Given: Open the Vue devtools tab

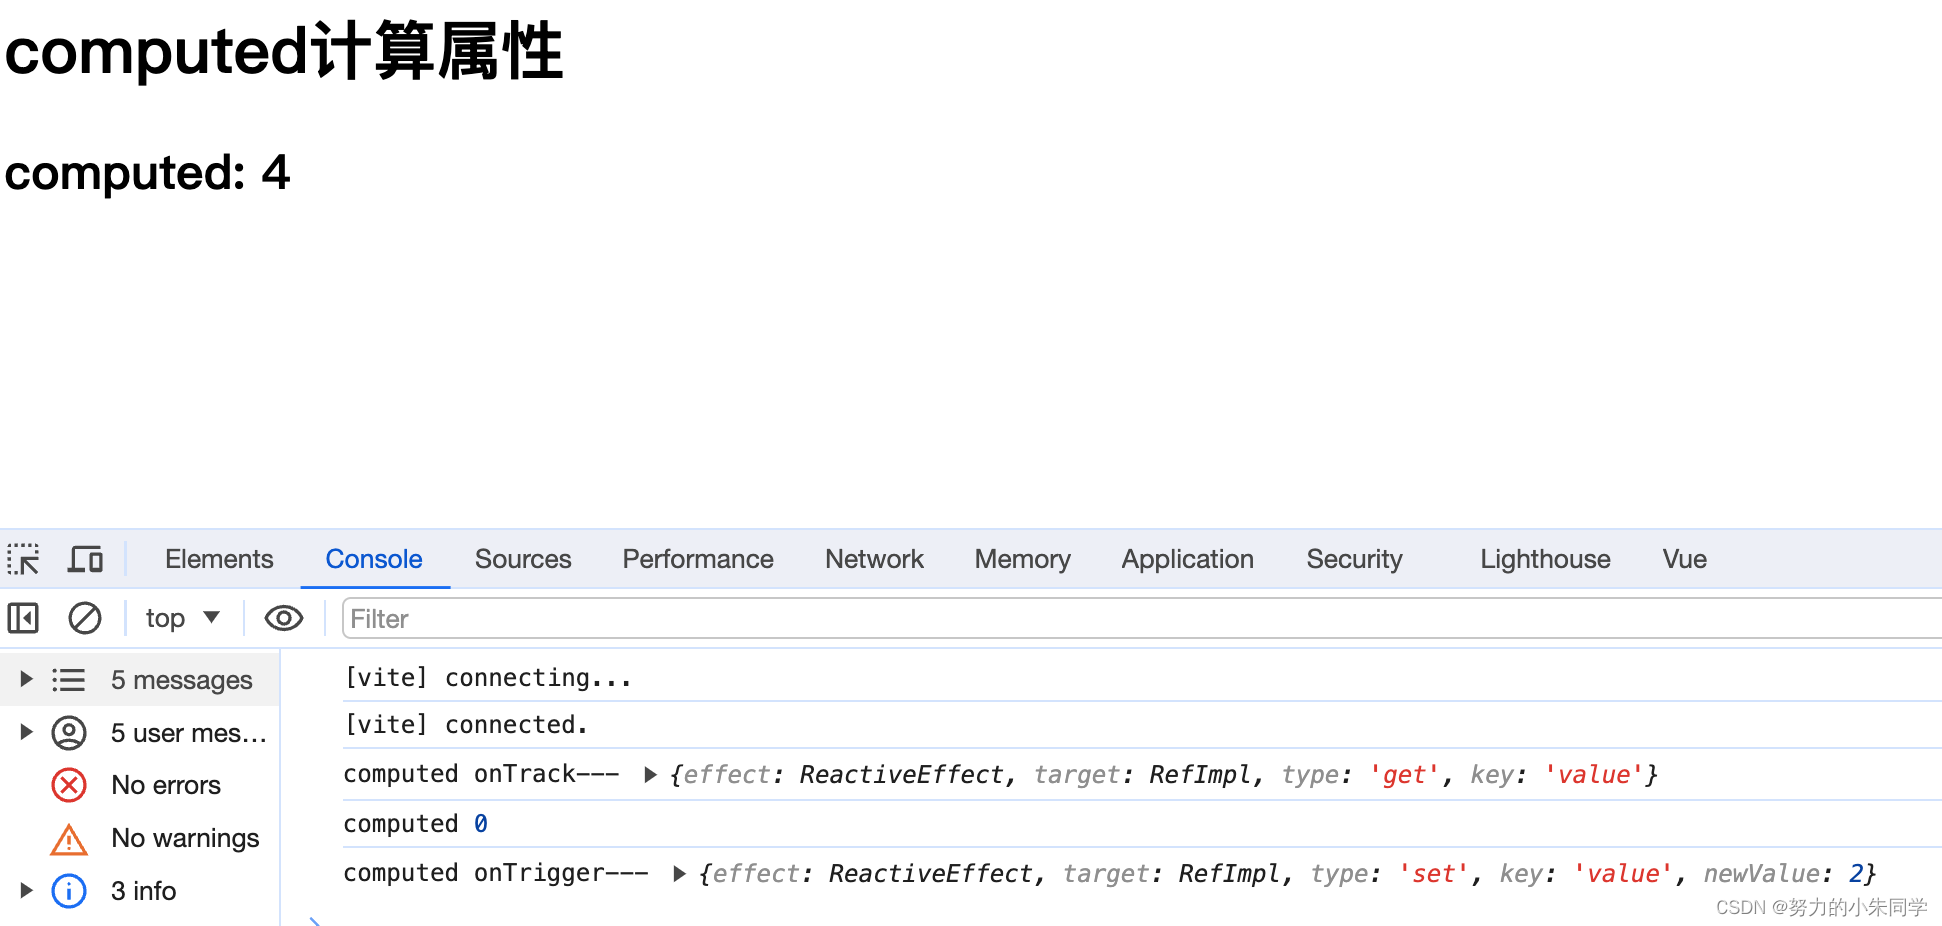Looking at the screenshot, I should (x=1684, y=559).
